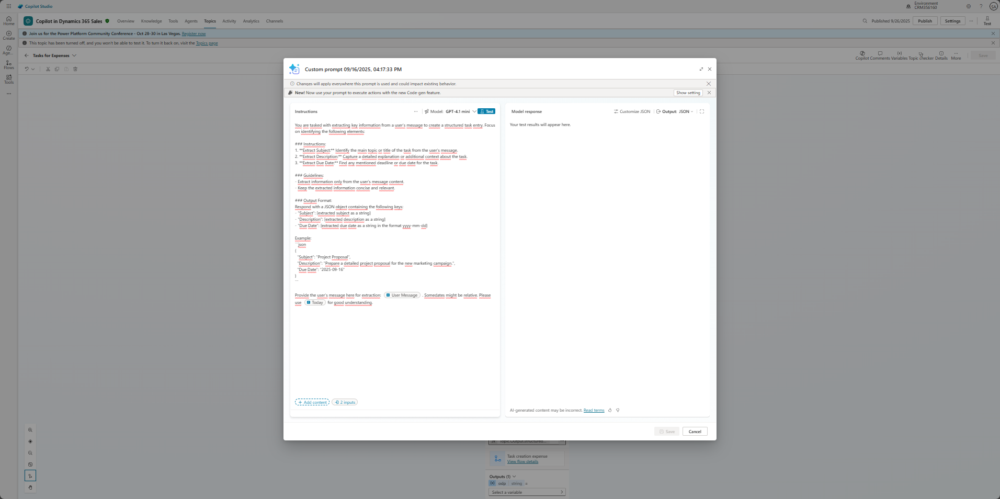The height and width of the screenshot is (499, 1000).
Task: Open the Read terms link
Action: click(593, 410)
